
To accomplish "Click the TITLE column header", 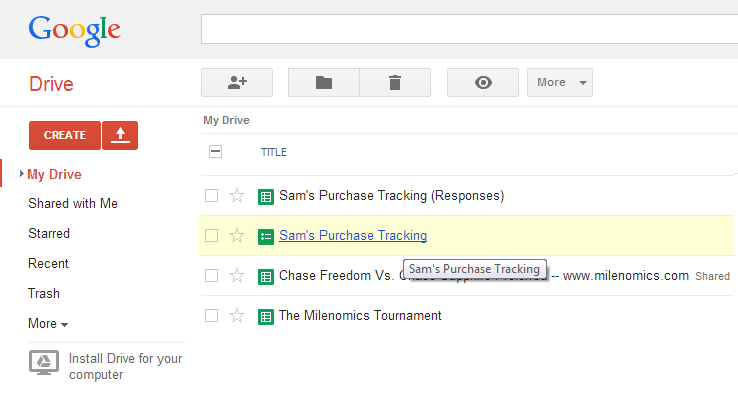I will (x=273, y=152).
